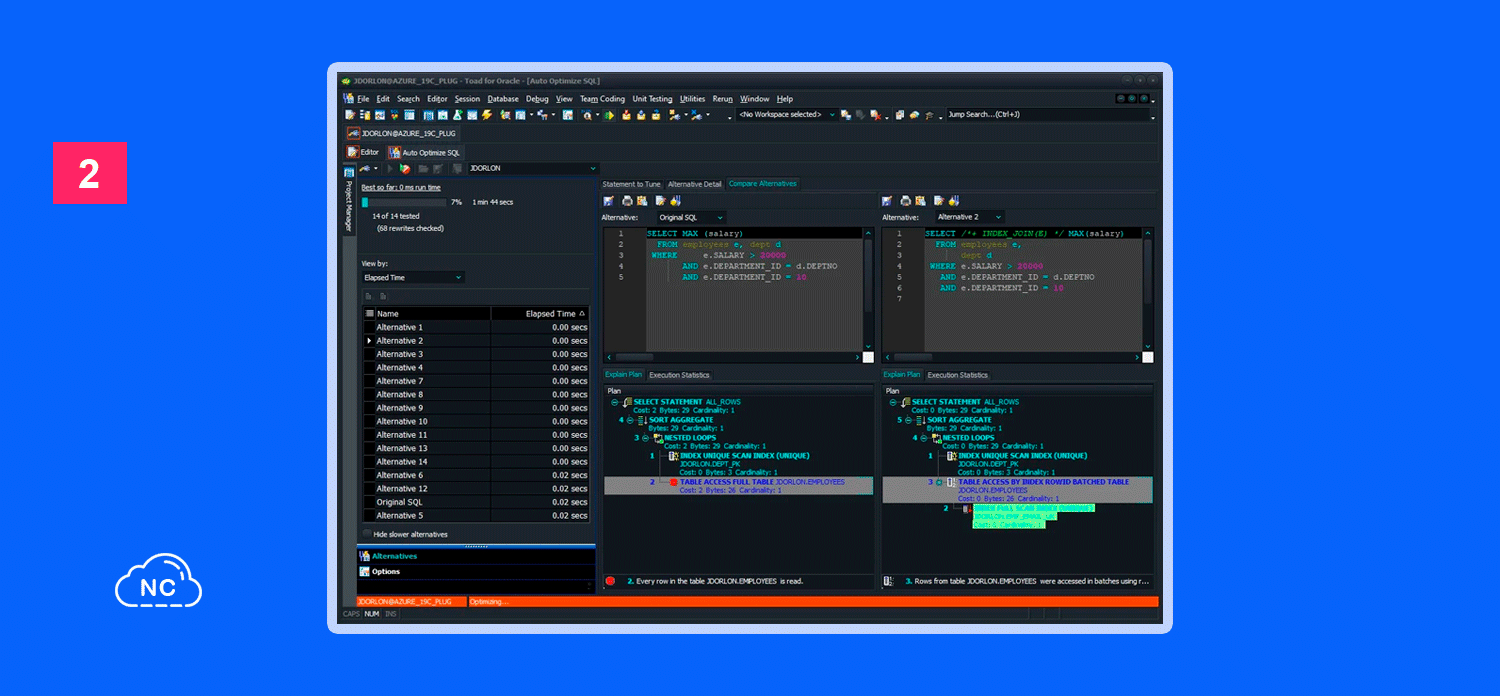The image size is (1500, 696).
Task: Click the cloud icon near Jump Search
Action: pyautogui.click(x=914, y=115)
